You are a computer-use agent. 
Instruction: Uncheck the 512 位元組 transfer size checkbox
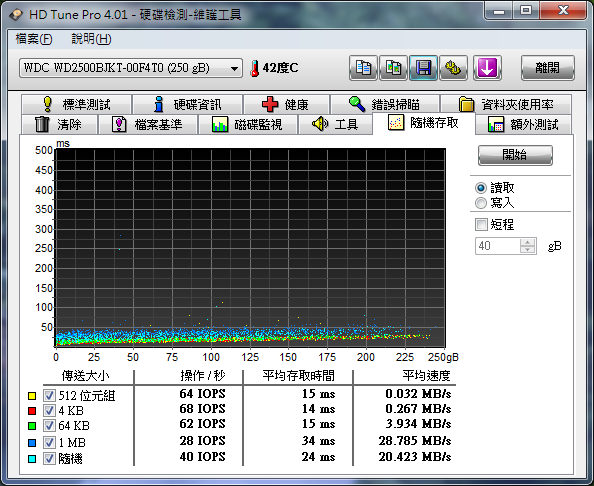(x=49, y=395)
